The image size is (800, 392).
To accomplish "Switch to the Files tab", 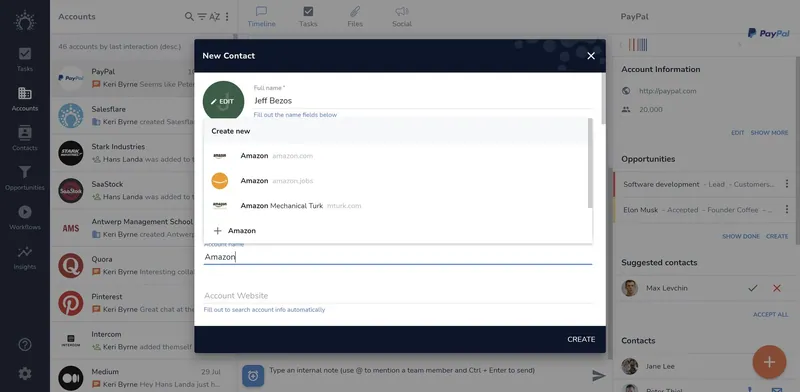I will [x=355, y=17].
